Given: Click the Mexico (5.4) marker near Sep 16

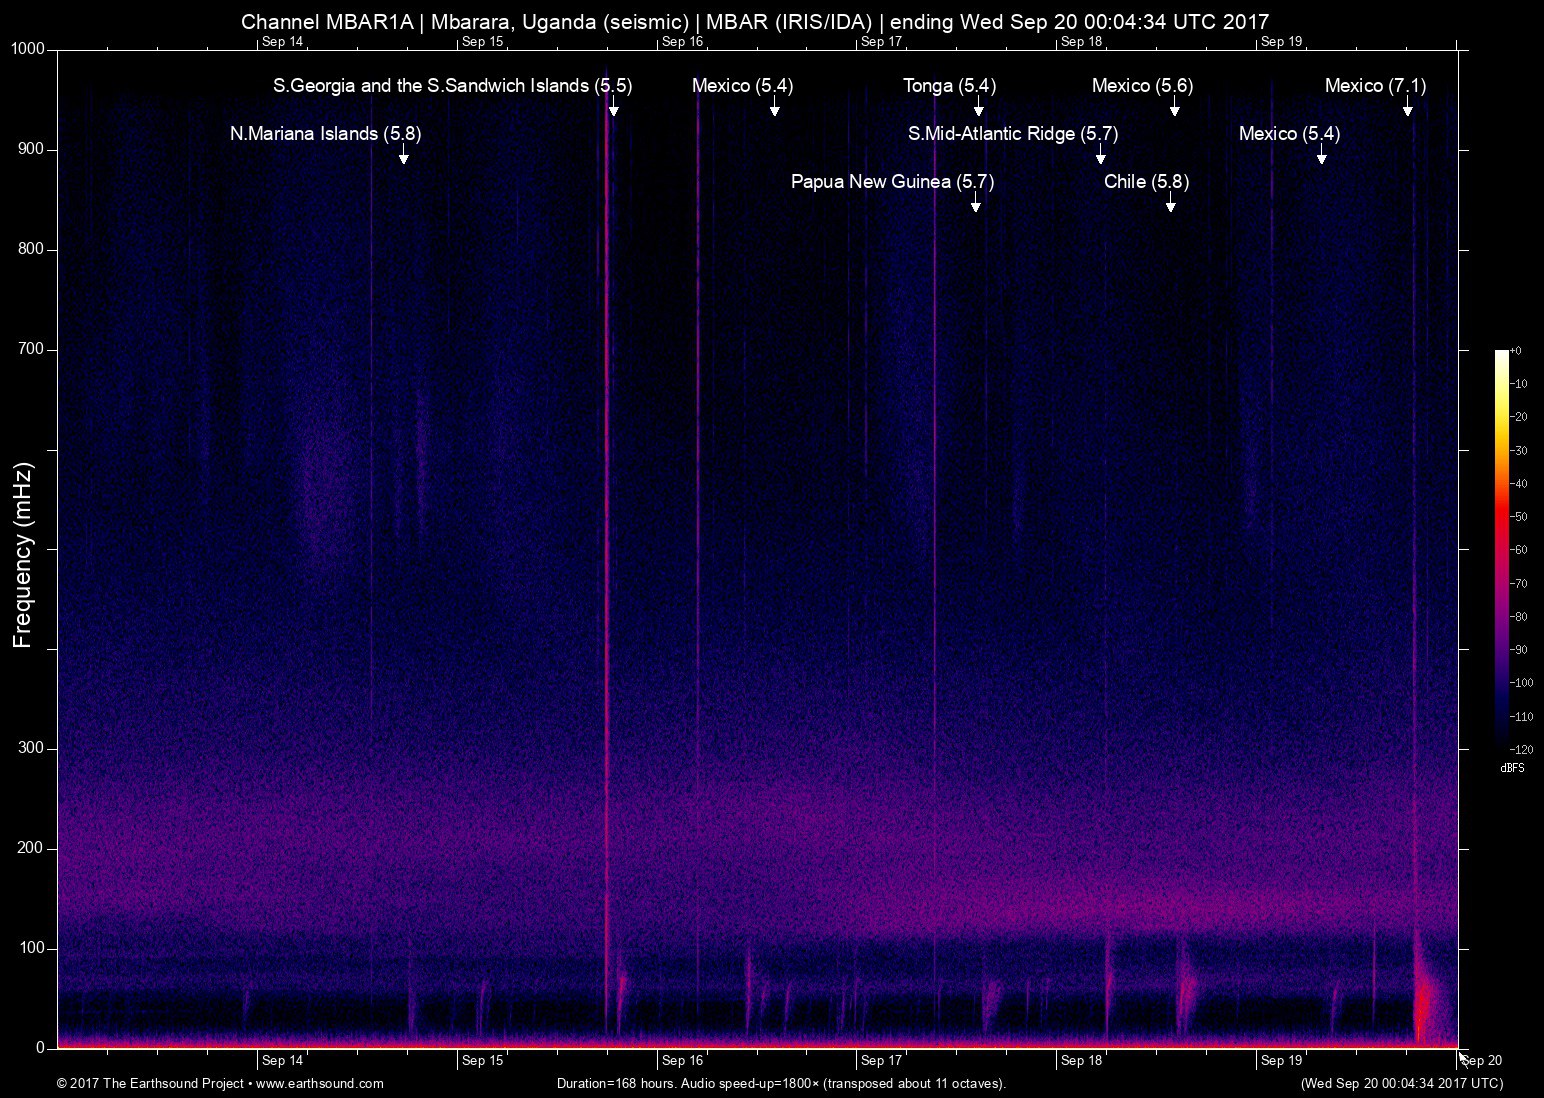Looking at the screenshot, I should pos(775,112).
